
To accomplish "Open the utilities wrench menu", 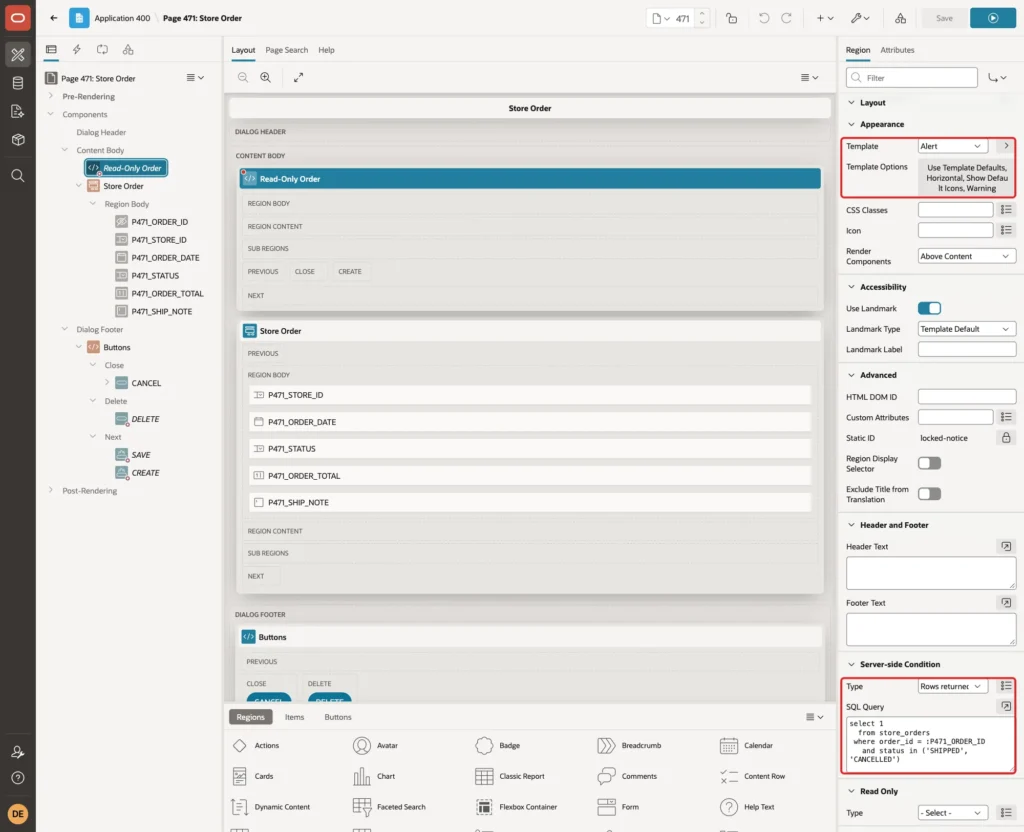I will (860, 18).
